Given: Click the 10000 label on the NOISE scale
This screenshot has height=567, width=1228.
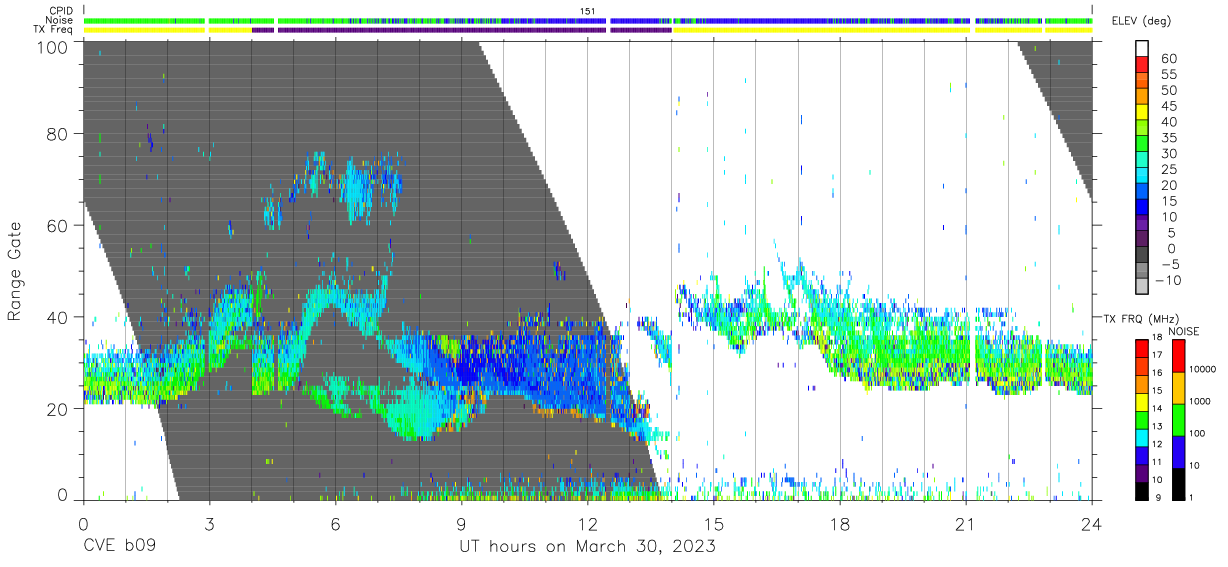Looking at the screenshot, I should [1203, 369].
